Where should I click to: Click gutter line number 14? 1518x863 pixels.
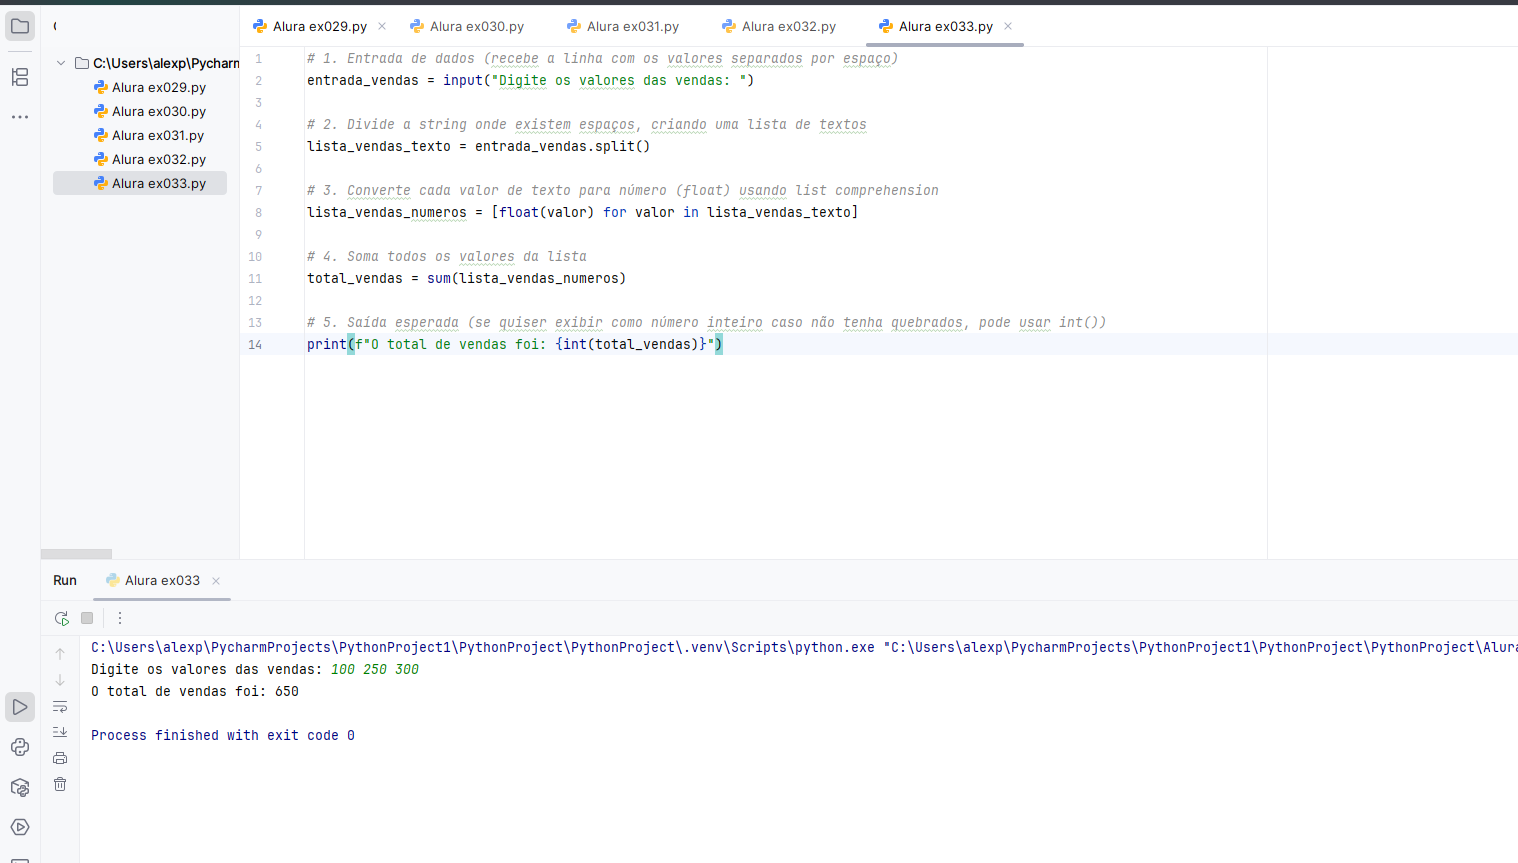coord(255,345)
